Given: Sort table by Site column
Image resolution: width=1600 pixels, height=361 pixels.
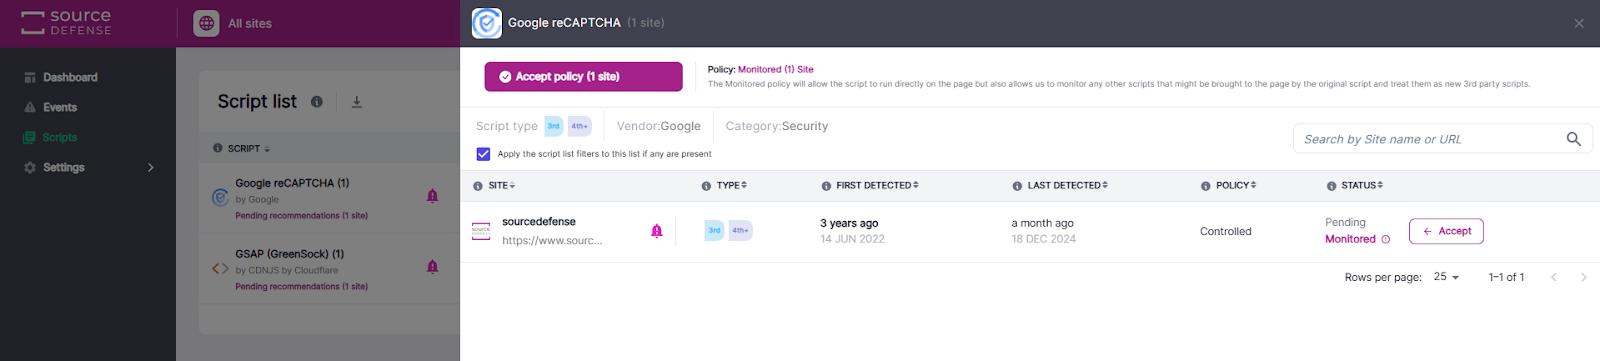Looking at the screenshot, I should pos(501,186).
